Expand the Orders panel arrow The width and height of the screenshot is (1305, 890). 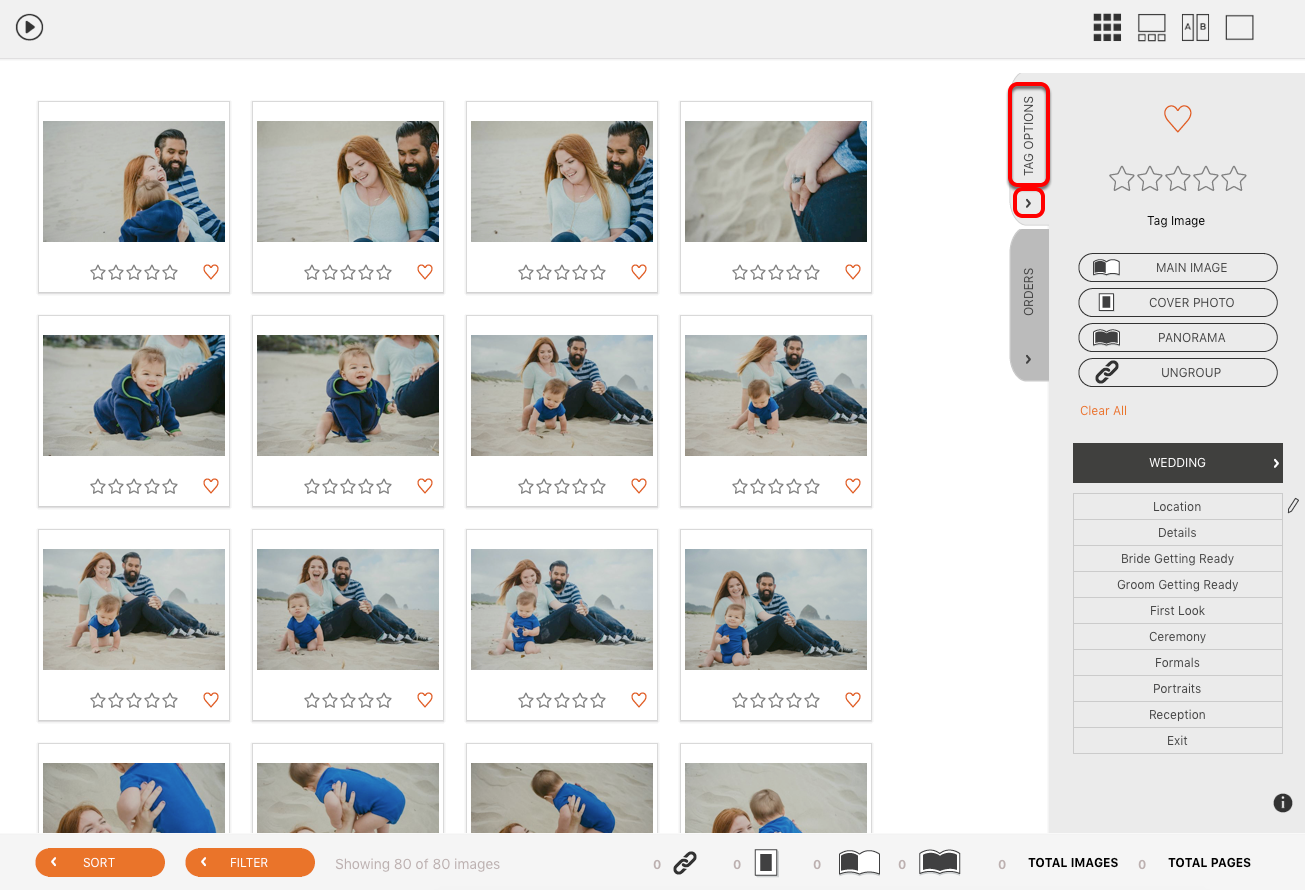[x=1029, y=359]
